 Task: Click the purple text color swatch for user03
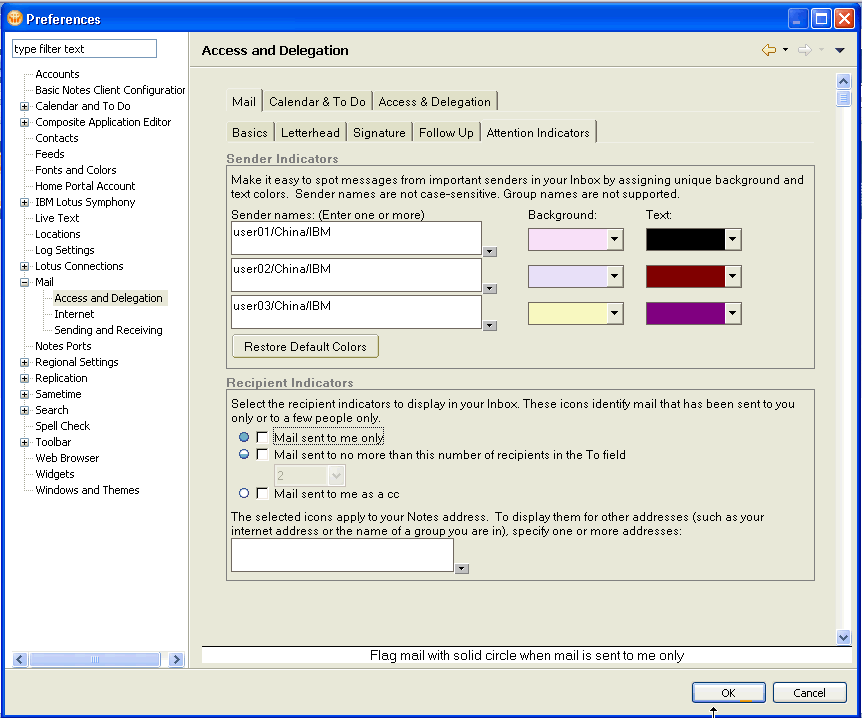pos(685,314)
